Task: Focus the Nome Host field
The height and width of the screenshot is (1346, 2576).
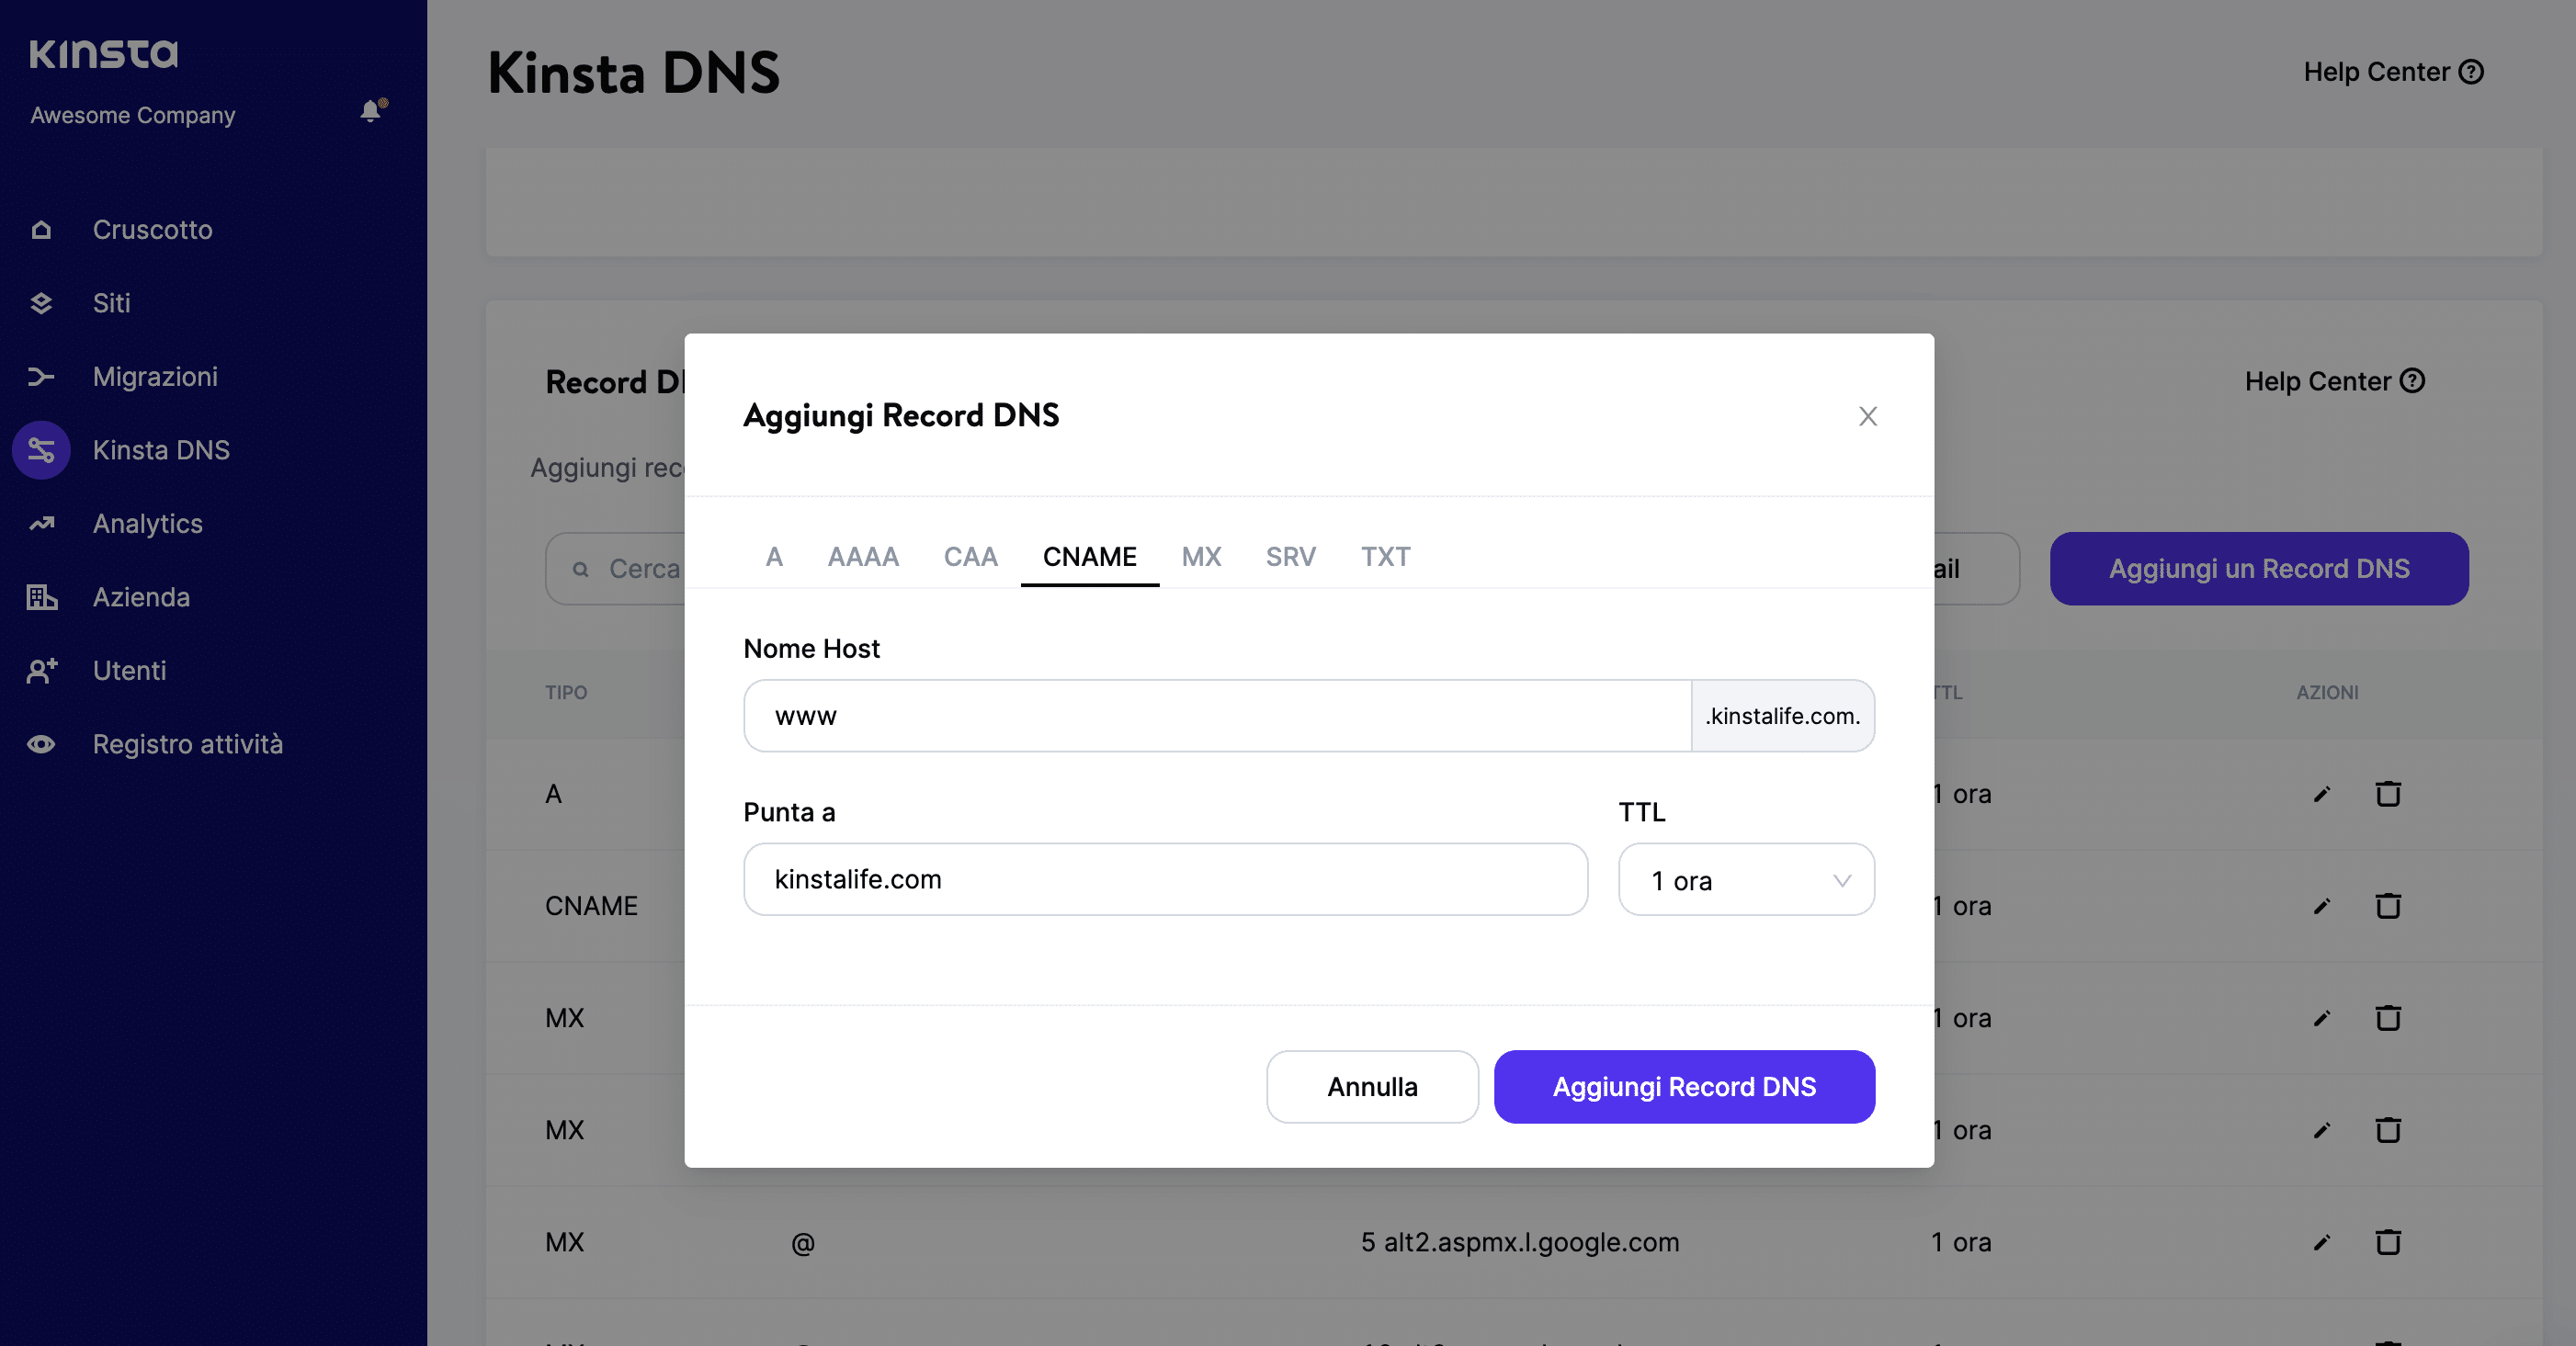Action: pyautogui.click(x=1217, y=715)
